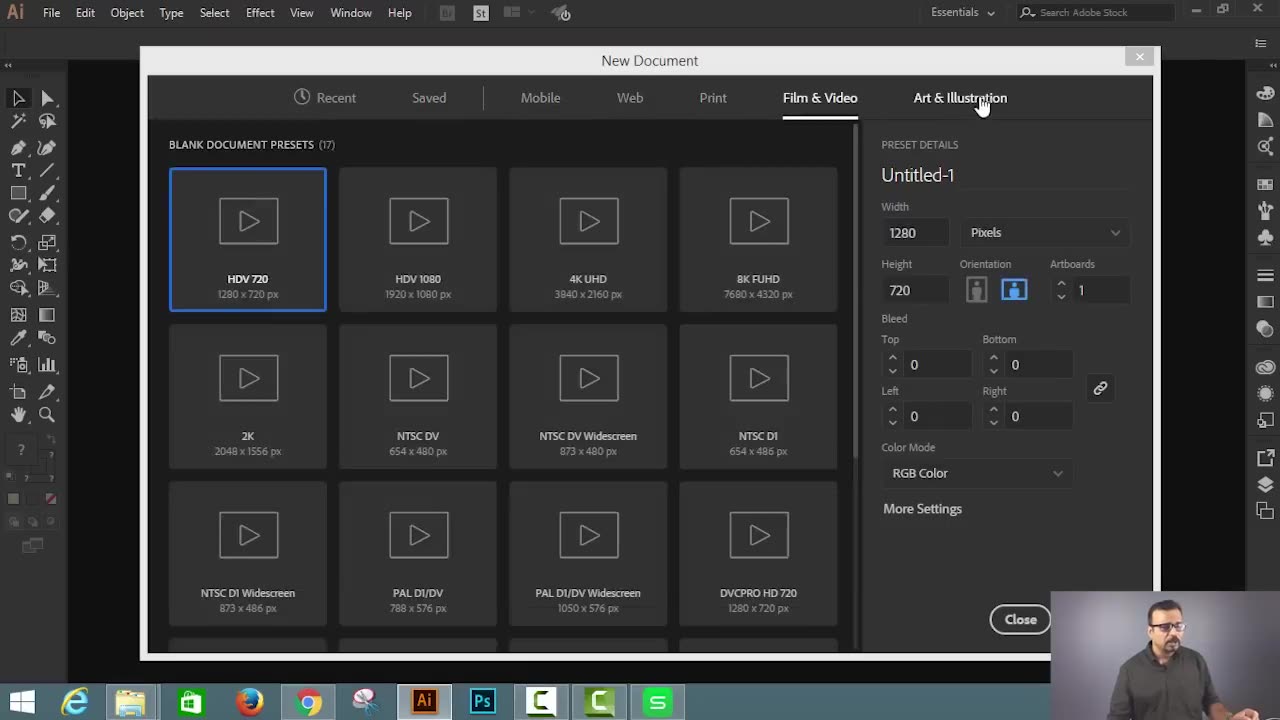This screenshot has height=720, width=1280.
Task: Select the Column Graph tool
Action: click(x=47, y=365)
